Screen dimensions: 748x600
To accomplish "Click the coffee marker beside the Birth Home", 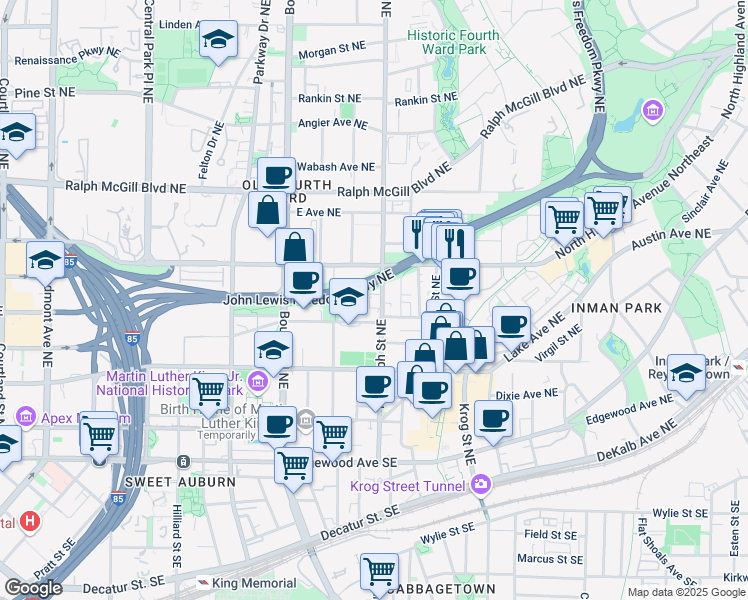I will click(277, 426).
